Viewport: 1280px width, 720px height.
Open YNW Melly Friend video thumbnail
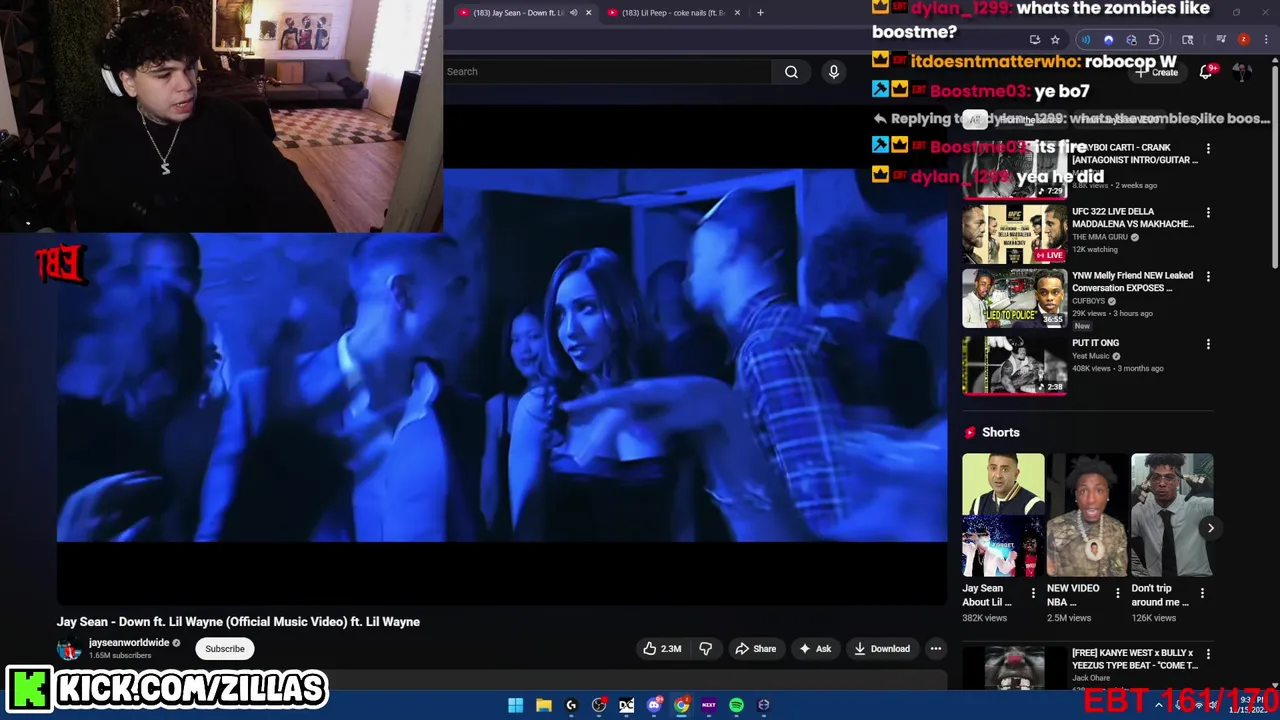[x=1015, y=298]
